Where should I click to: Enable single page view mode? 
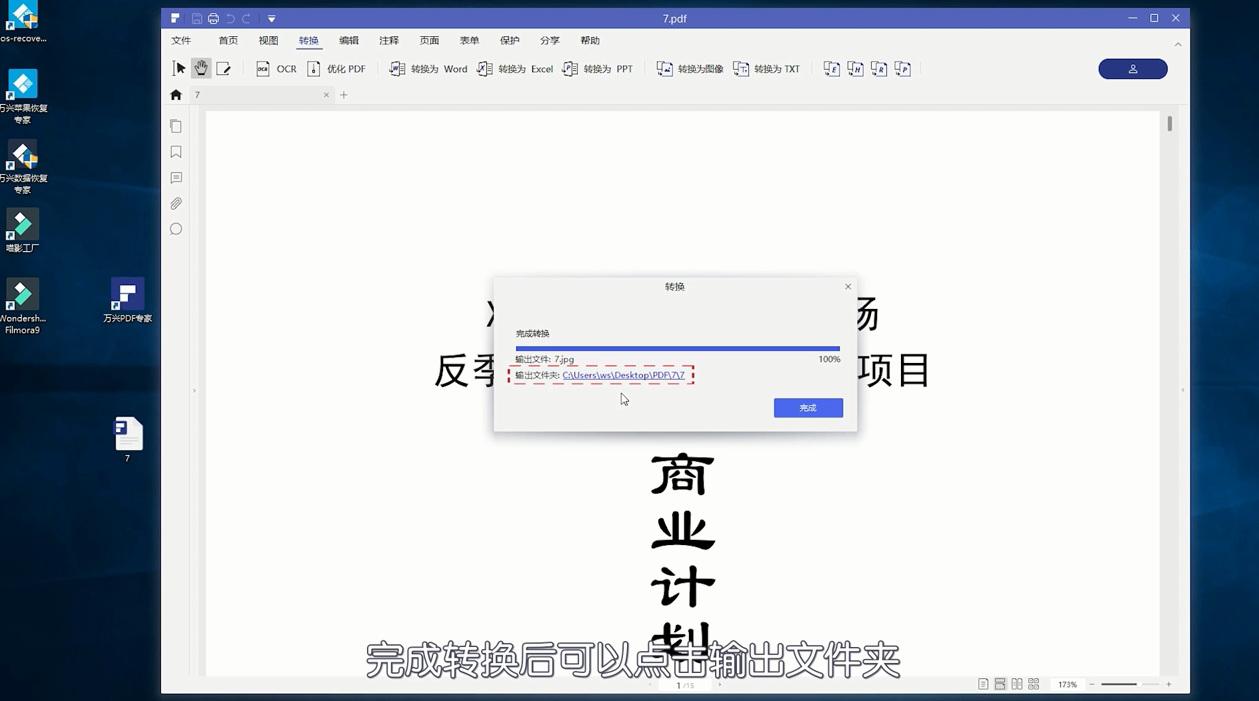[983, 683]
